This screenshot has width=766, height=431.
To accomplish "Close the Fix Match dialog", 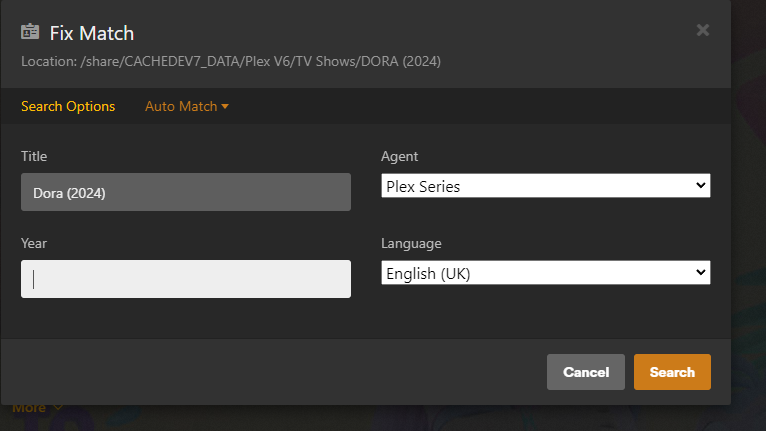I will tap(702, 30).
